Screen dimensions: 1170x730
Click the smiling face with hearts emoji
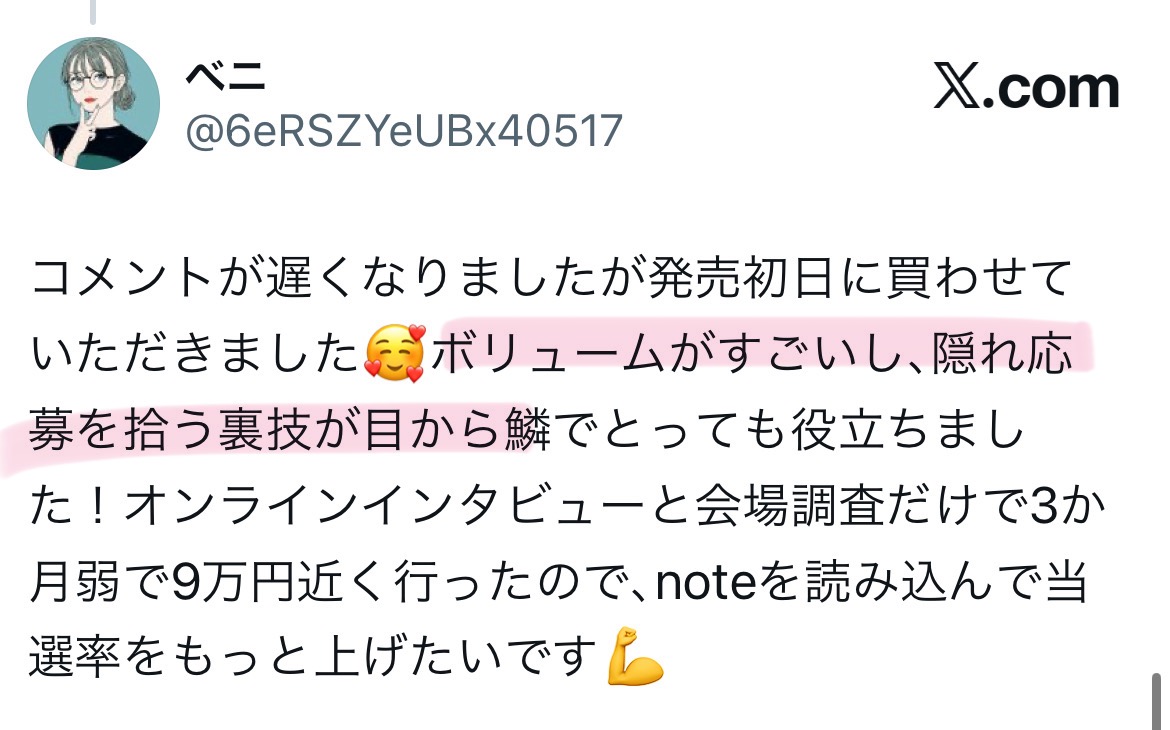pyautogui.click(x=394, y=353)
